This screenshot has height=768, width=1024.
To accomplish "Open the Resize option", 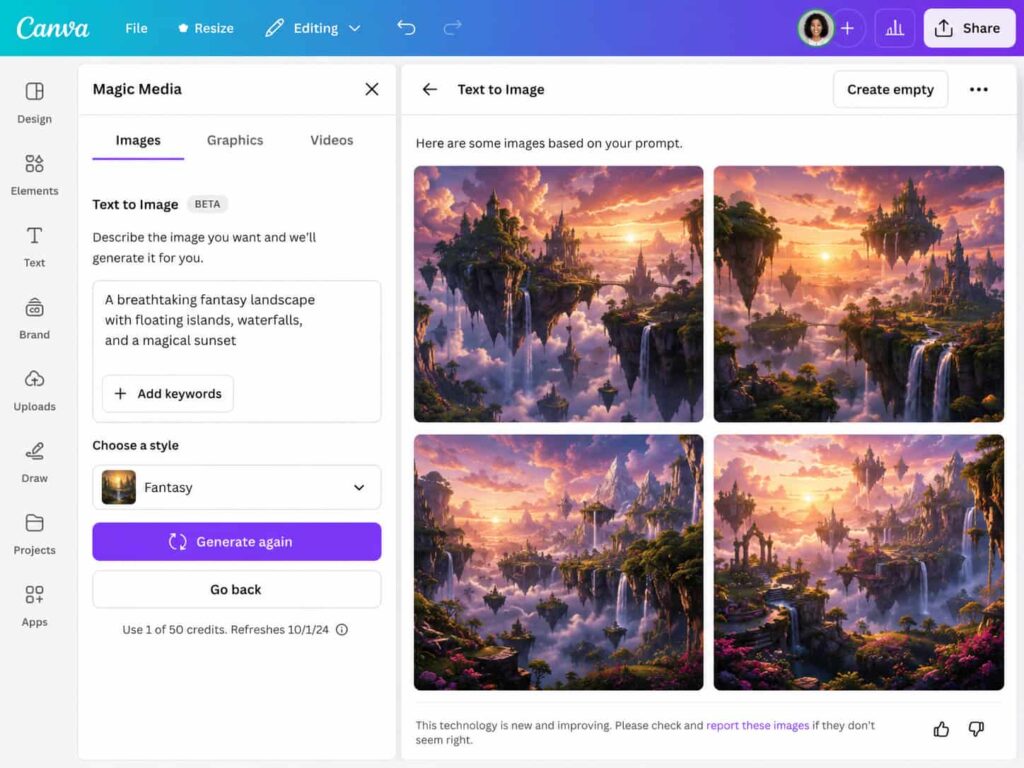I will tap(206, 28).
